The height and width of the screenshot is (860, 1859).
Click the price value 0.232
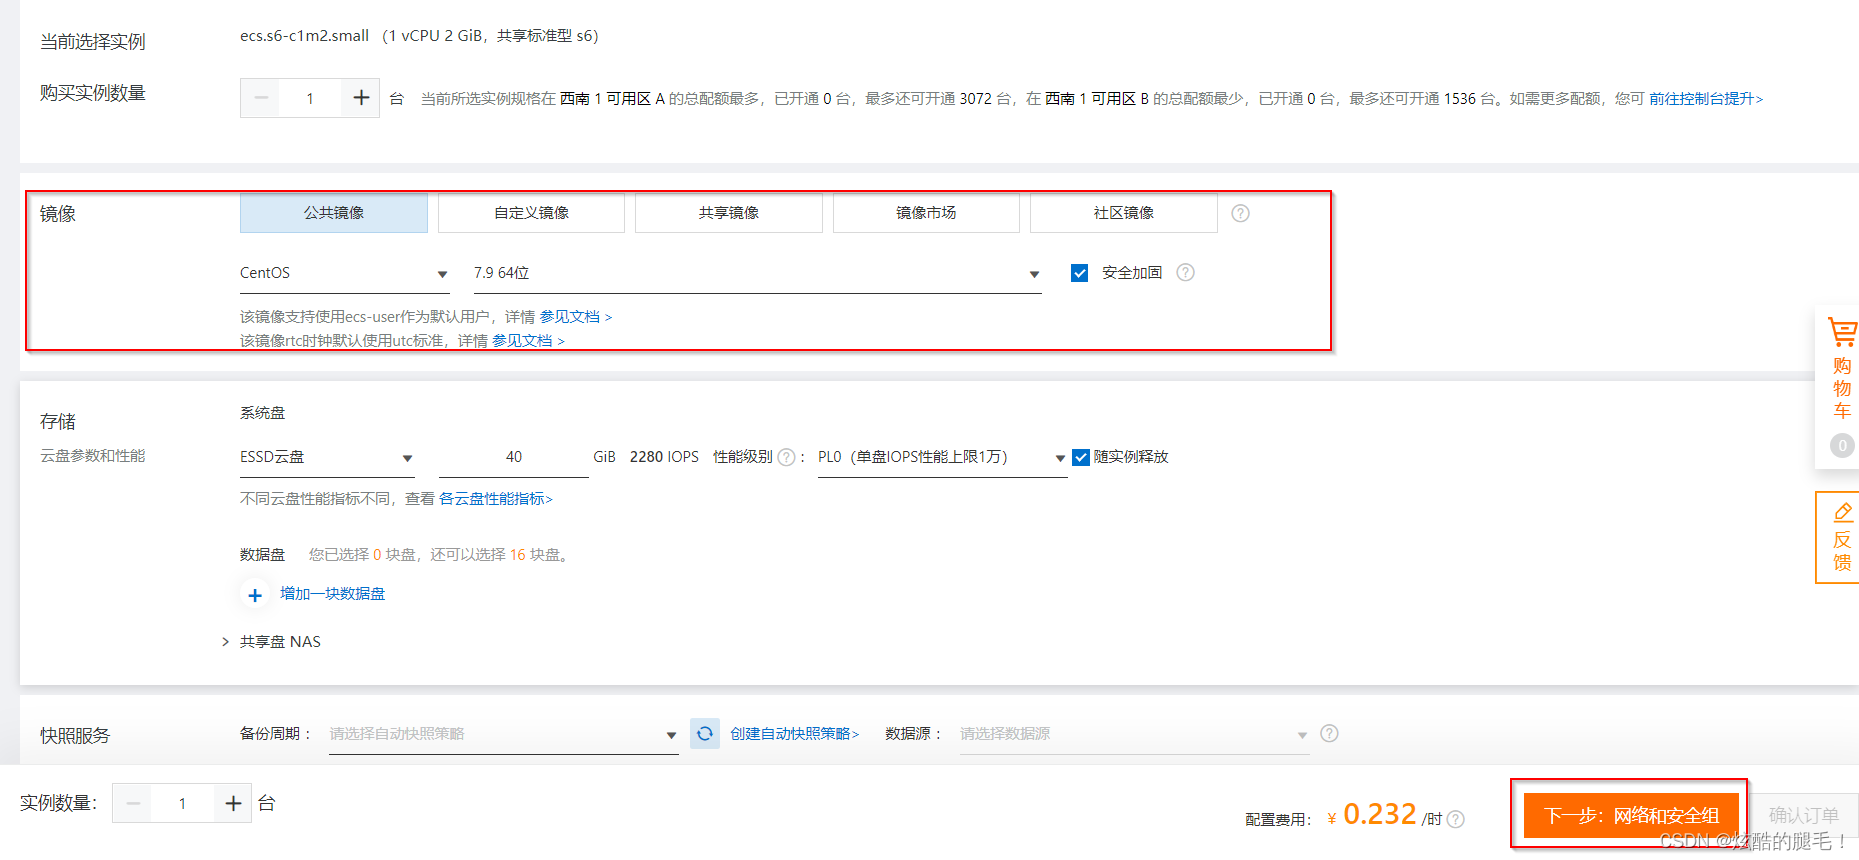tap(1380, 814)
